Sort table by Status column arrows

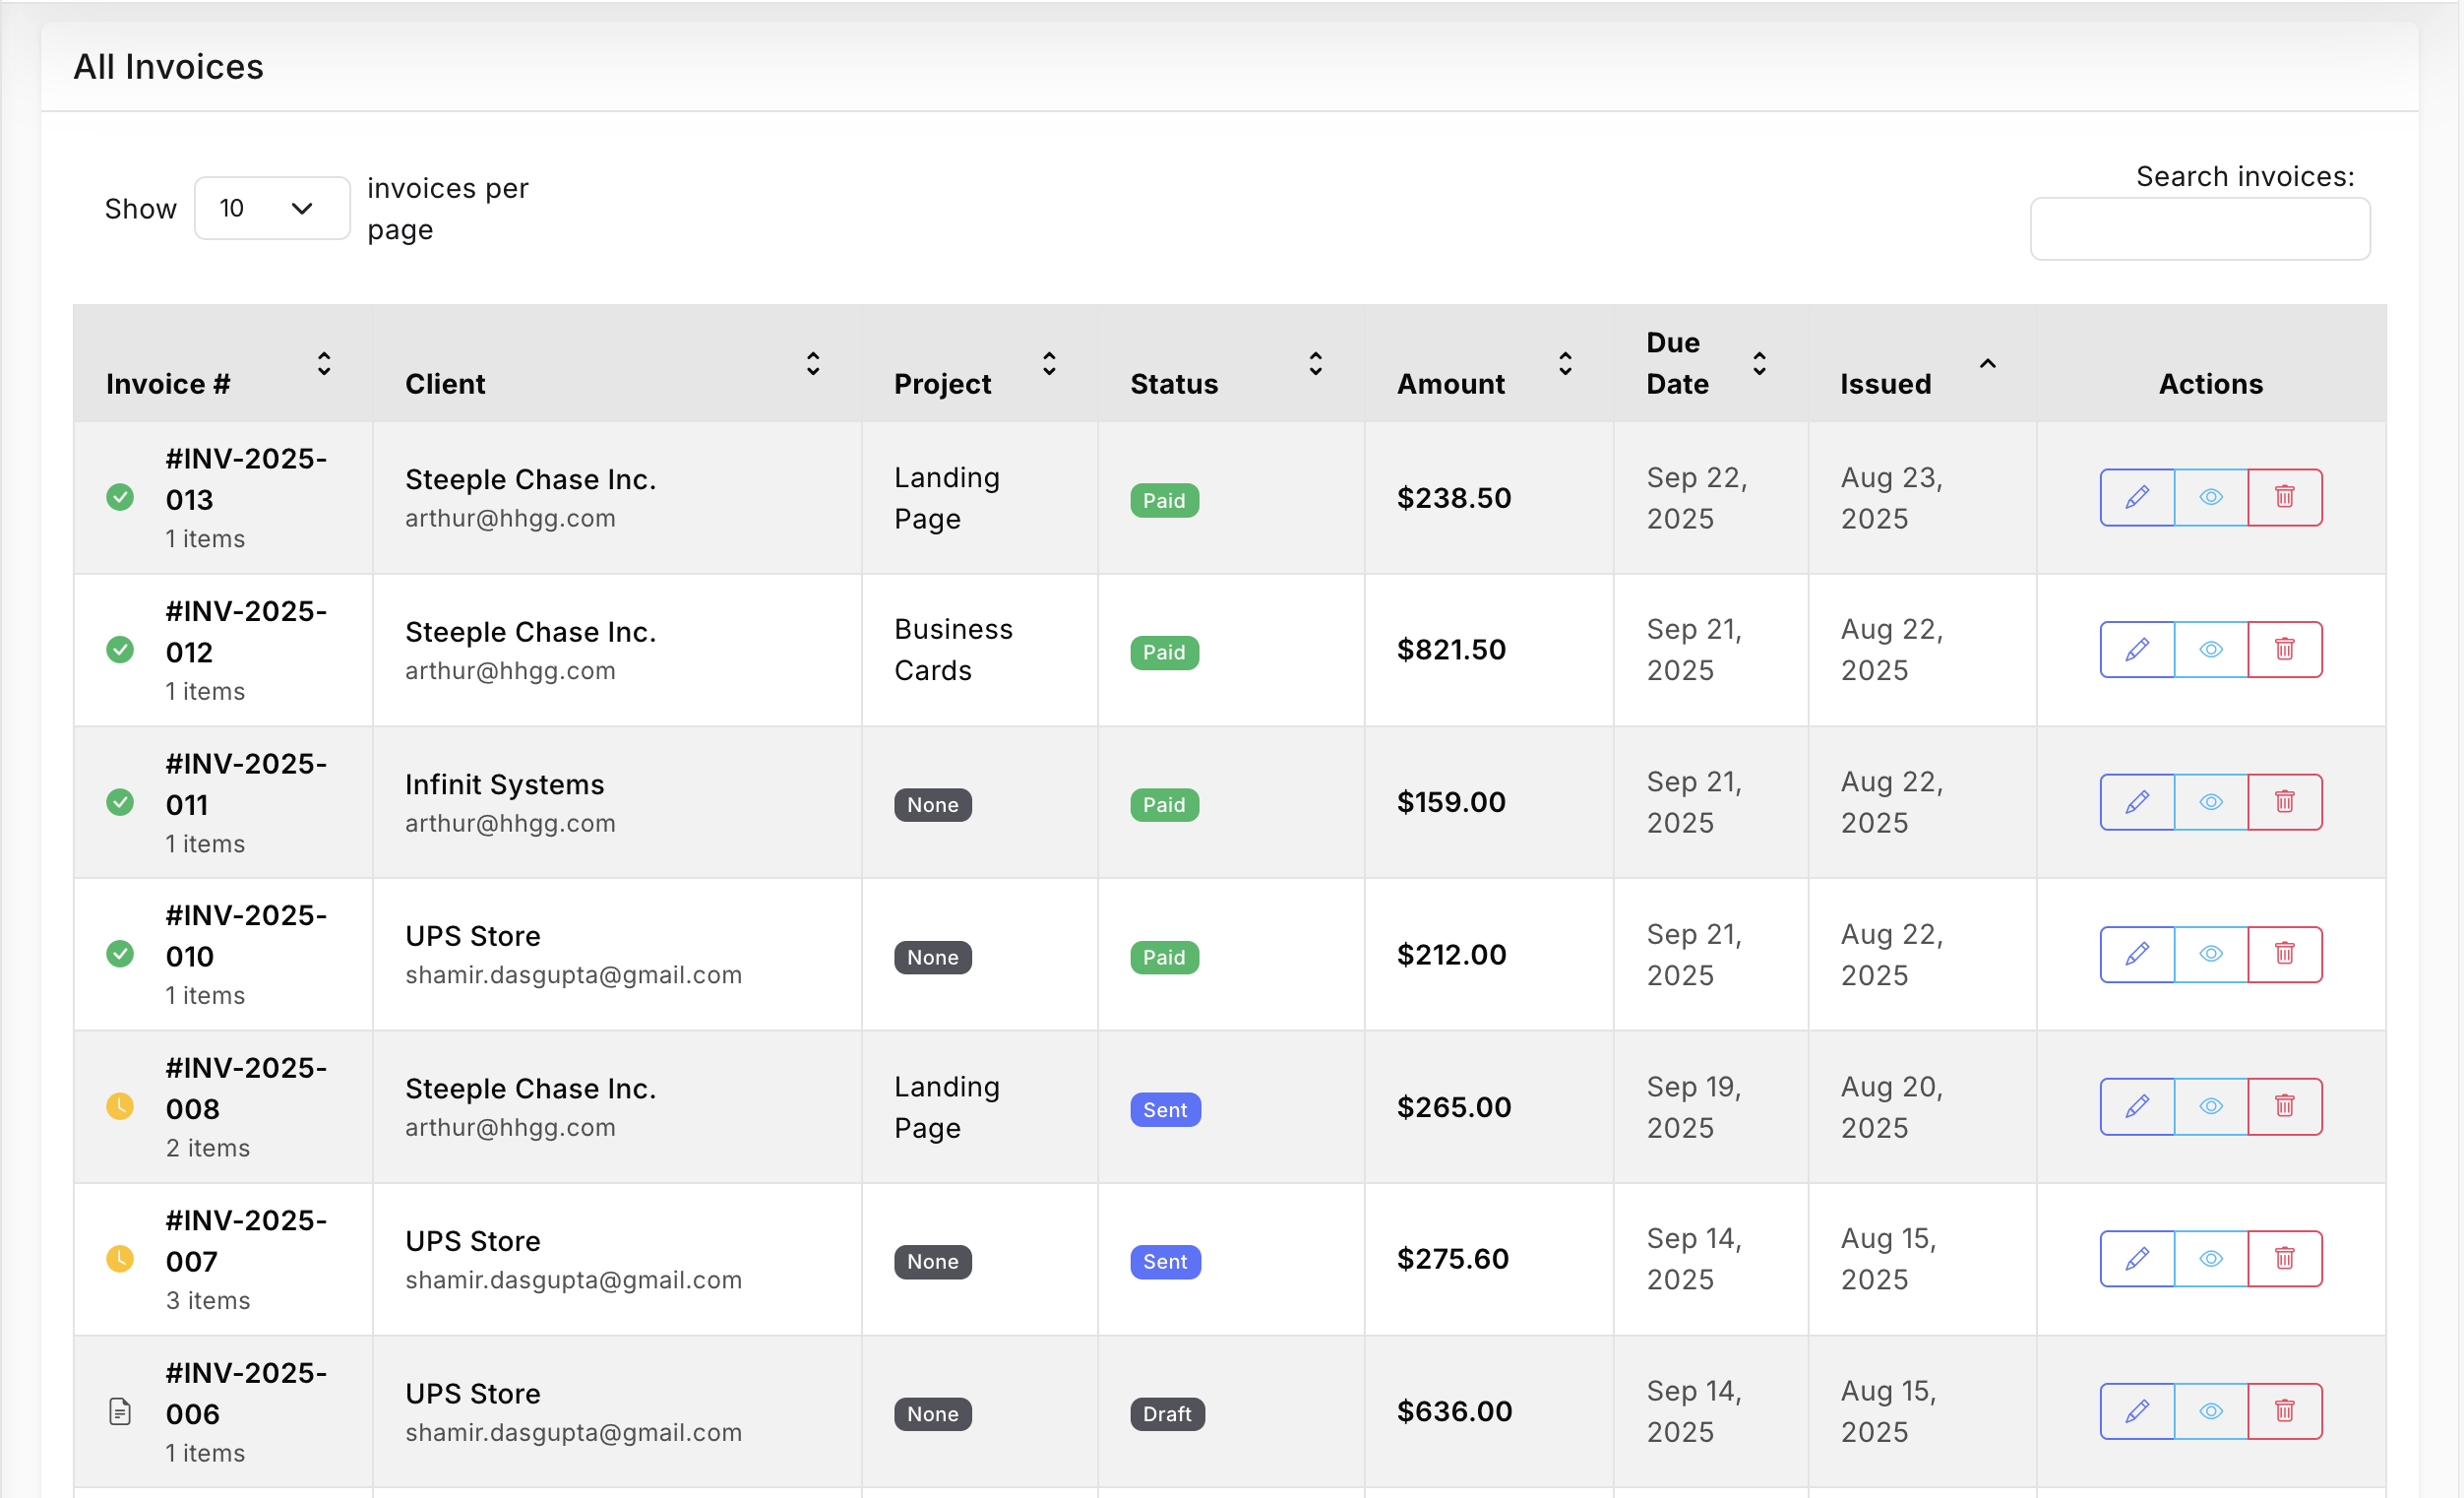click(1315, 364)
